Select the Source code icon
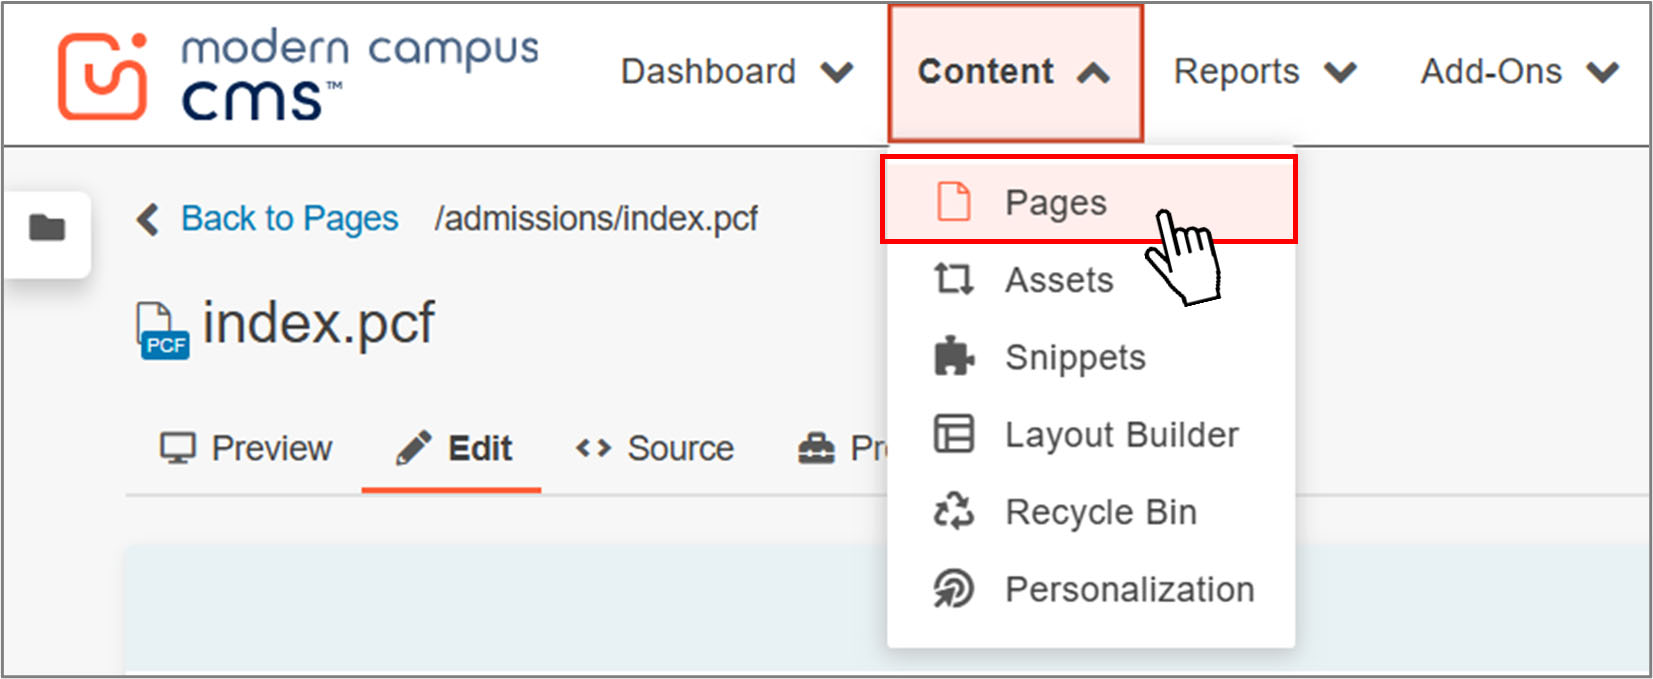 click(x=594, y=448)
